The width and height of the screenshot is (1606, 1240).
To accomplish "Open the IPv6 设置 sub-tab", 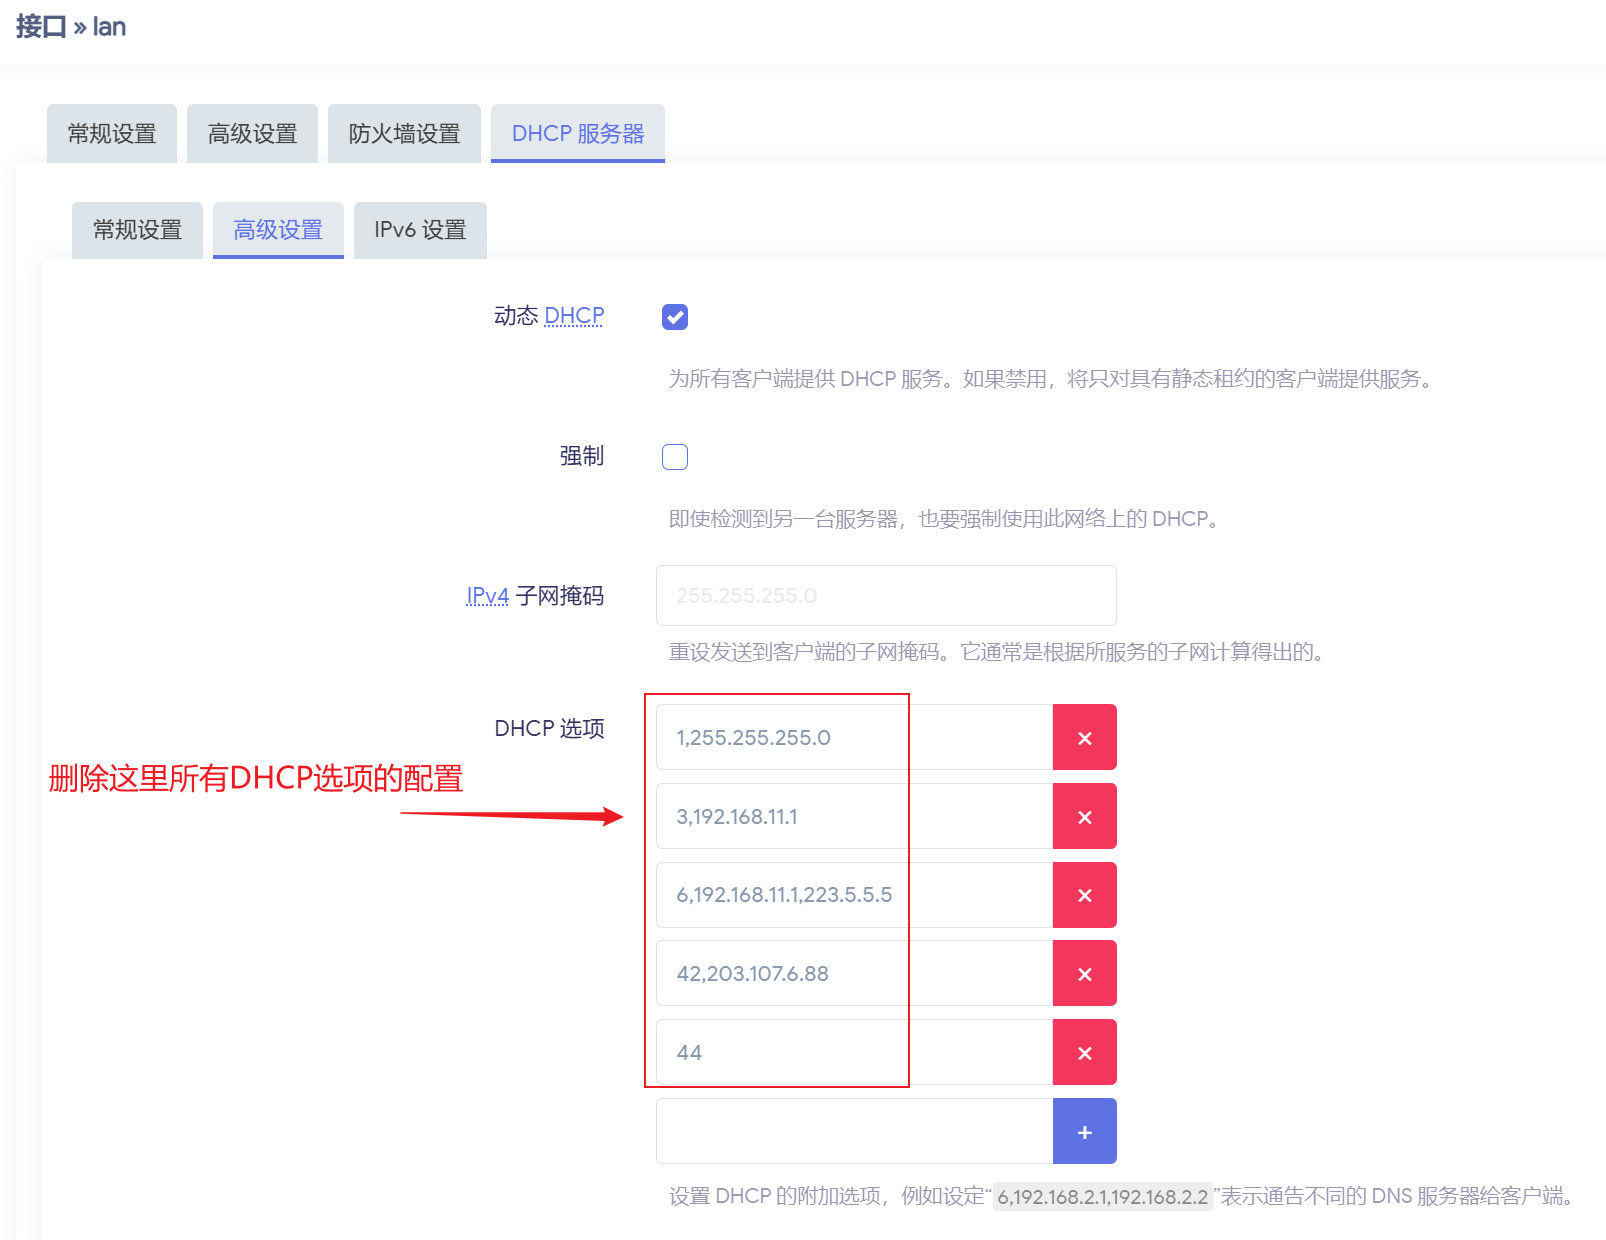I will tap(420, 230).
